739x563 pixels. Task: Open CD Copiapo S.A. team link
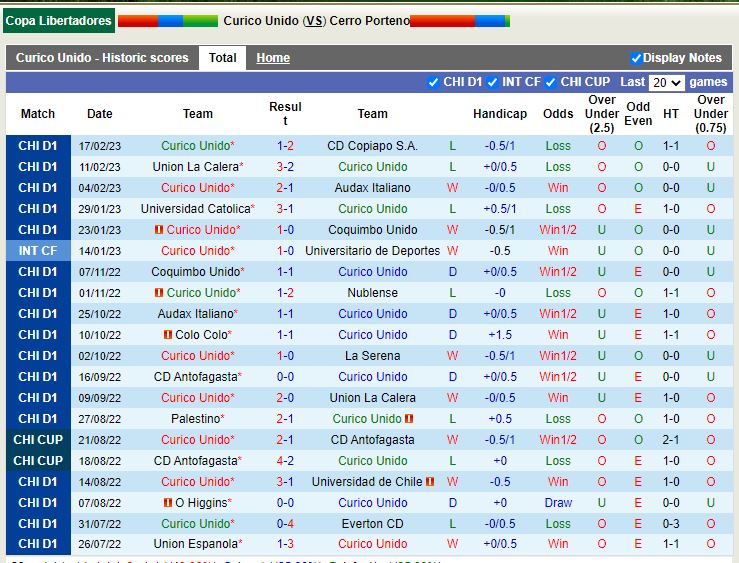coord(372,146)
